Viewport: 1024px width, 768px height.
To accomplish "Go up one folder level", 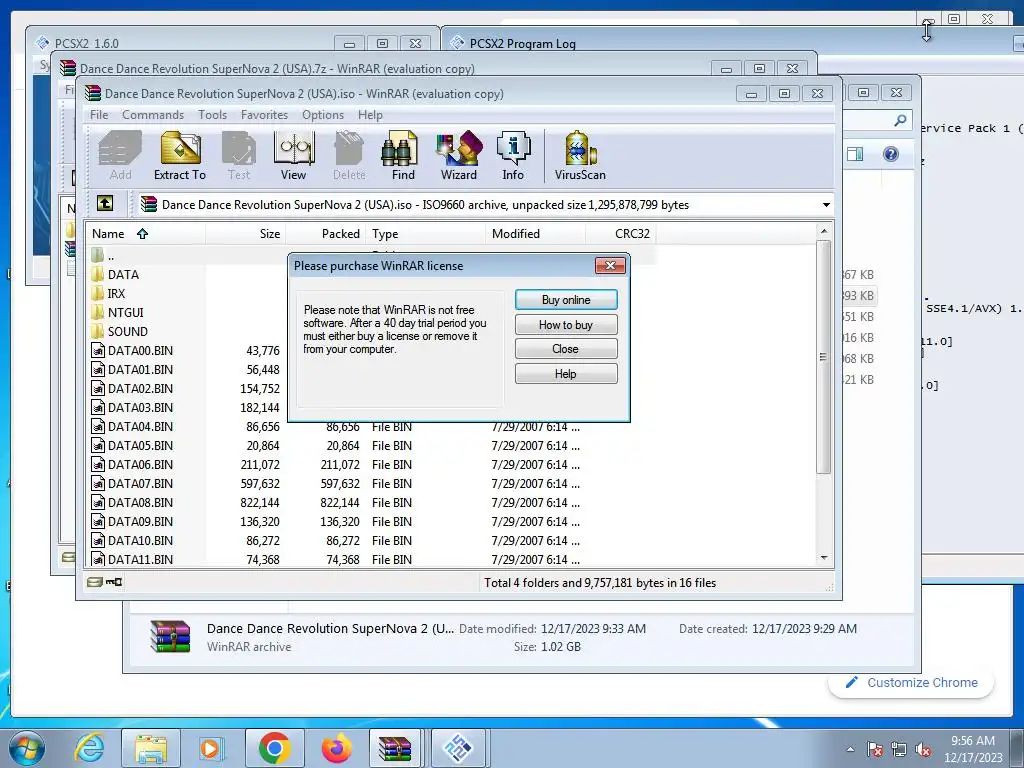I will 104,203.
